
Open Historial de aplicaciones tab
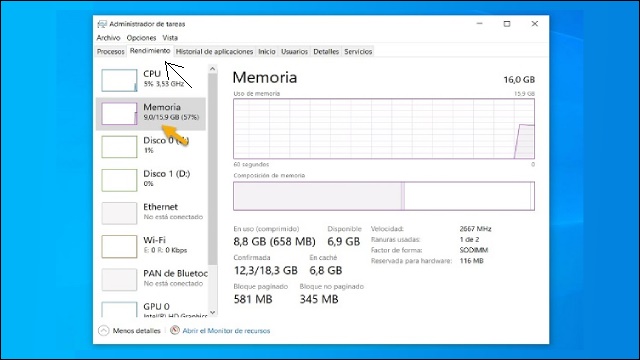coord(214,51)
